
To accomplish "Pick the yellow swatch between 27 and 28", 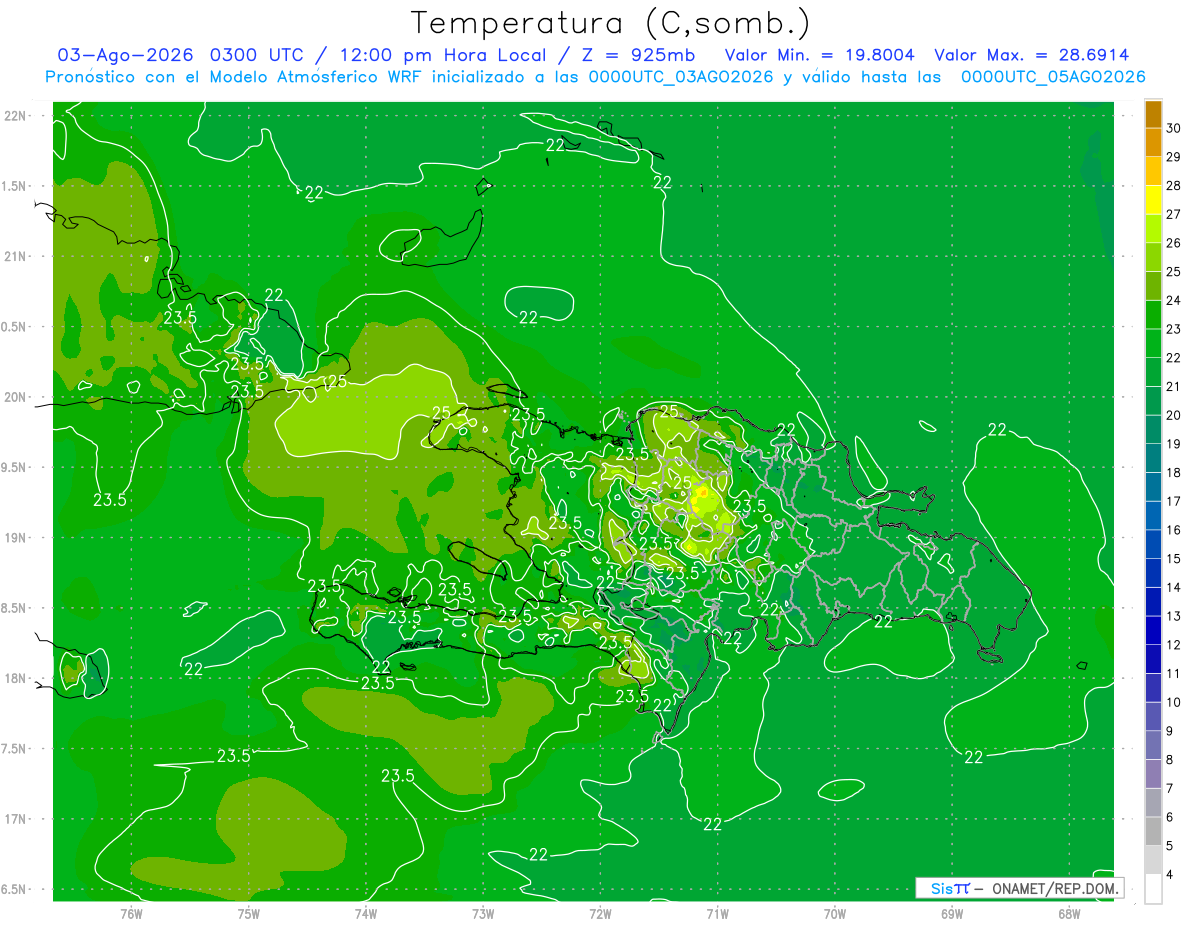I will [1153, 200].
